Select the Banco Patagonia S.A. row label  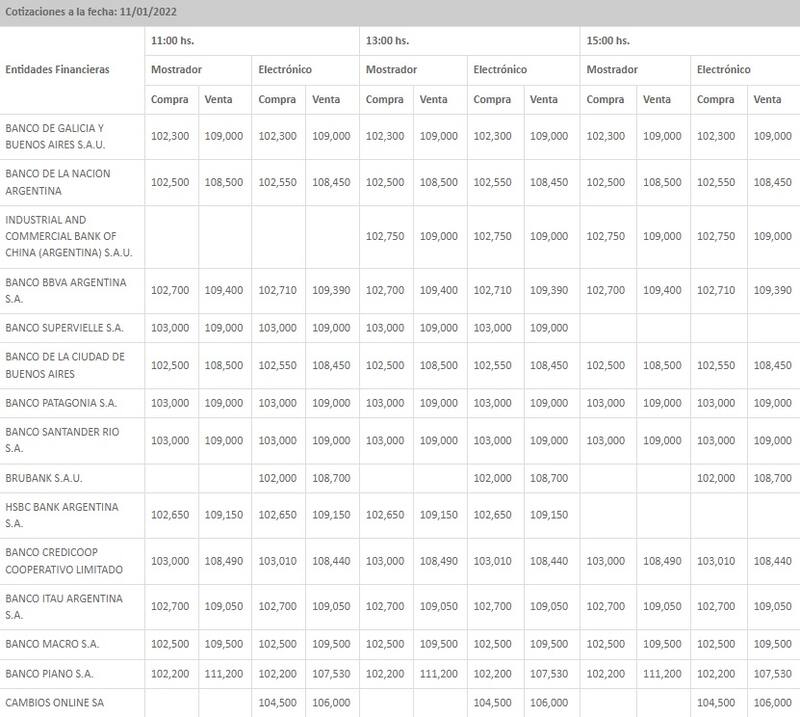(62, 403)
